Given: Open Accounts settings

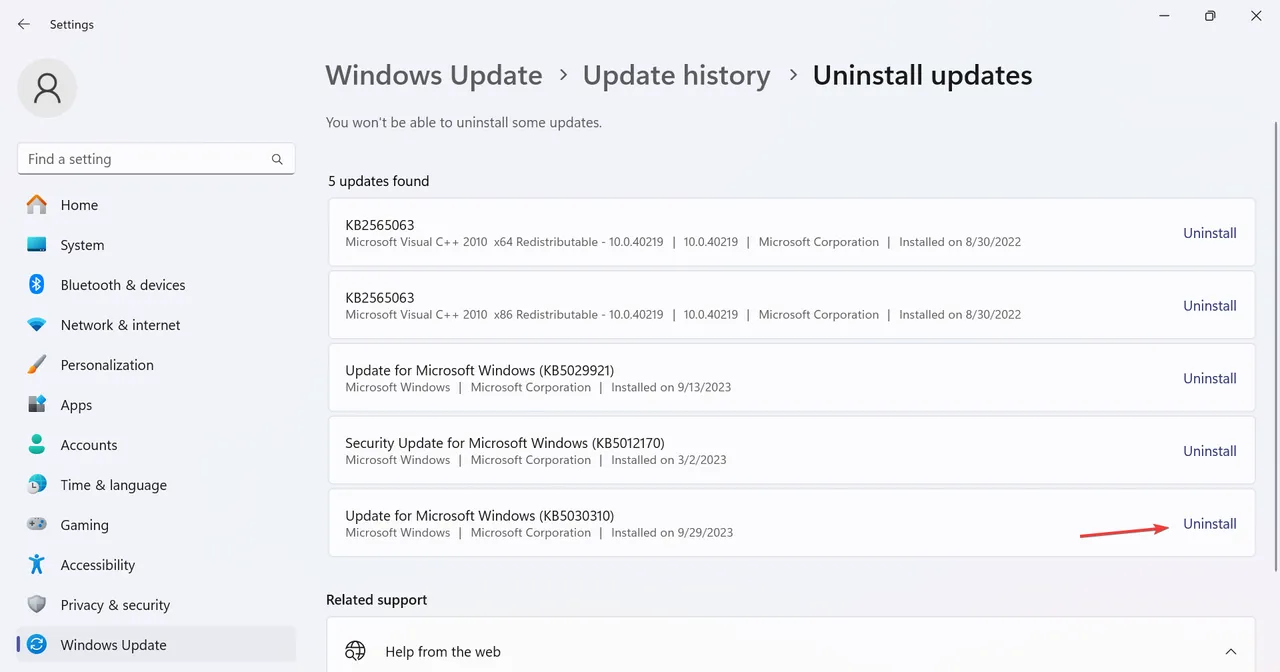Looking at the screenshot, I should (x=156, y=445).
